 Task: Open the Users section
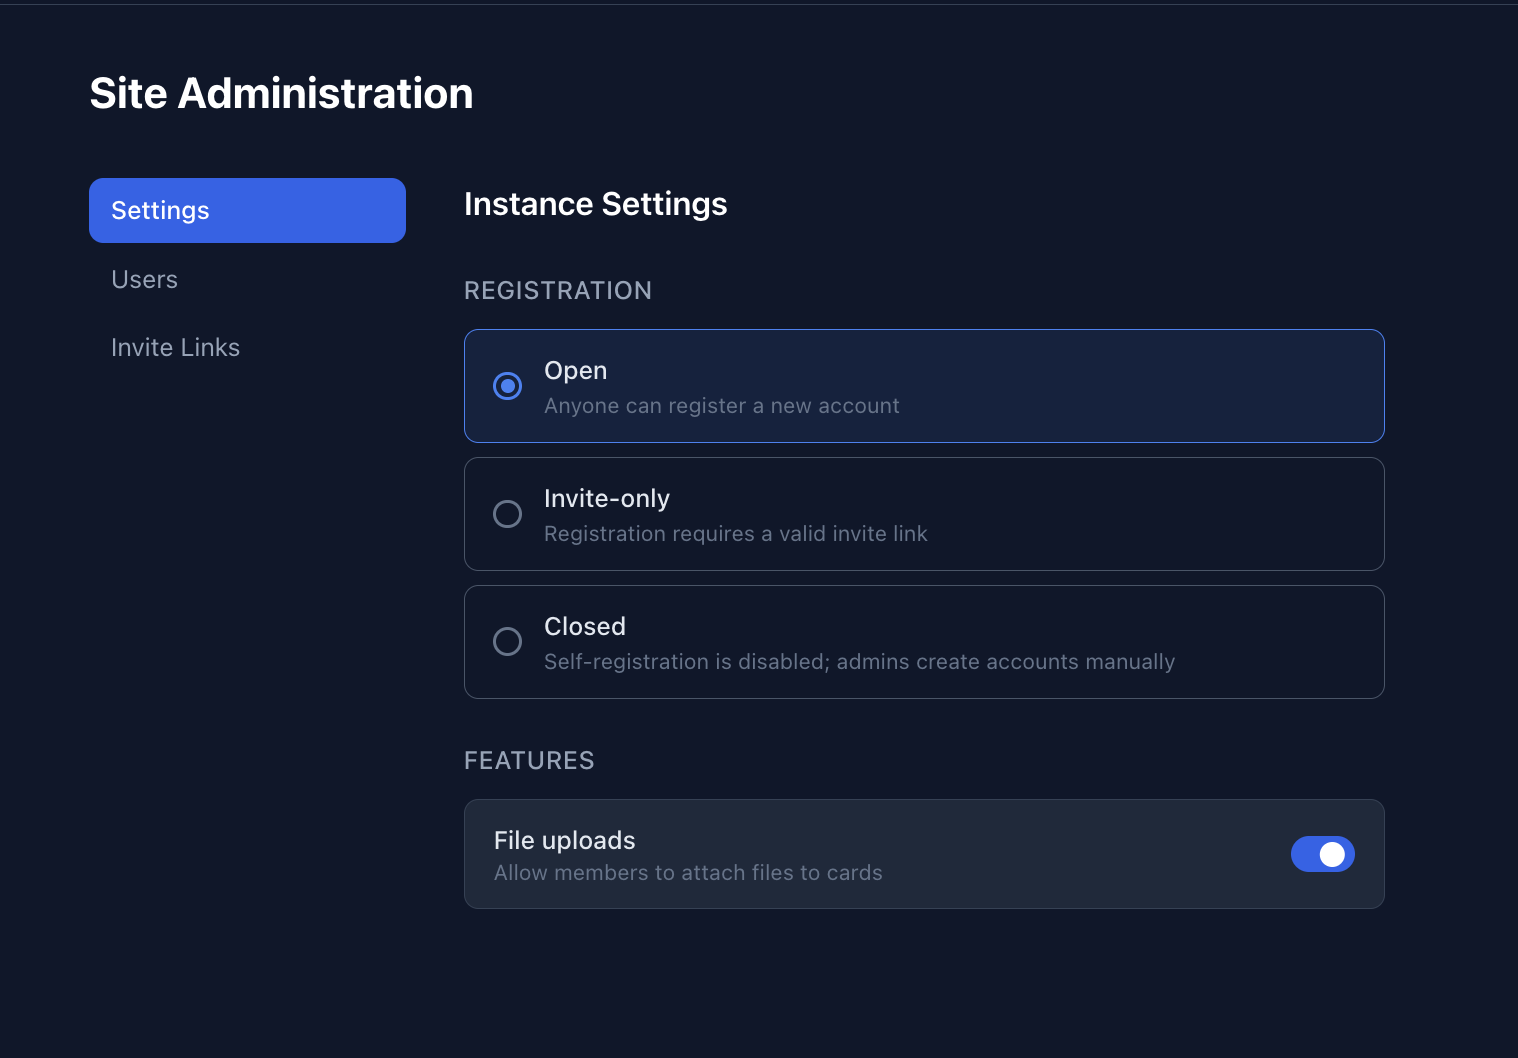pyautogui.click(x=144, y=279)
